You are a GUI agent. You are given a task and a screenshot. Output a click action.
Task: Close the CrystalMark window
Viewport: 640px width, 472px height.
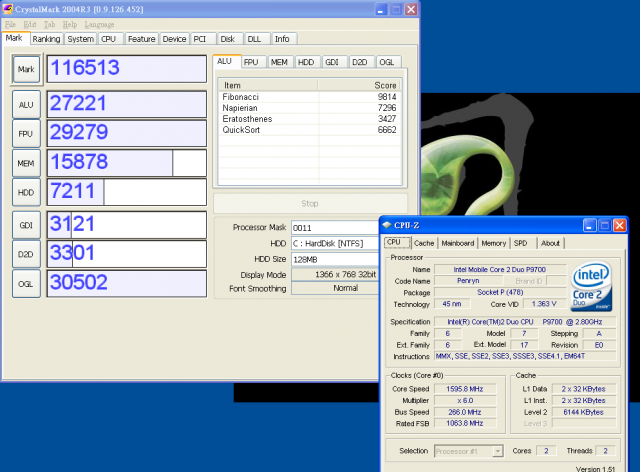(x=411, y=9)
